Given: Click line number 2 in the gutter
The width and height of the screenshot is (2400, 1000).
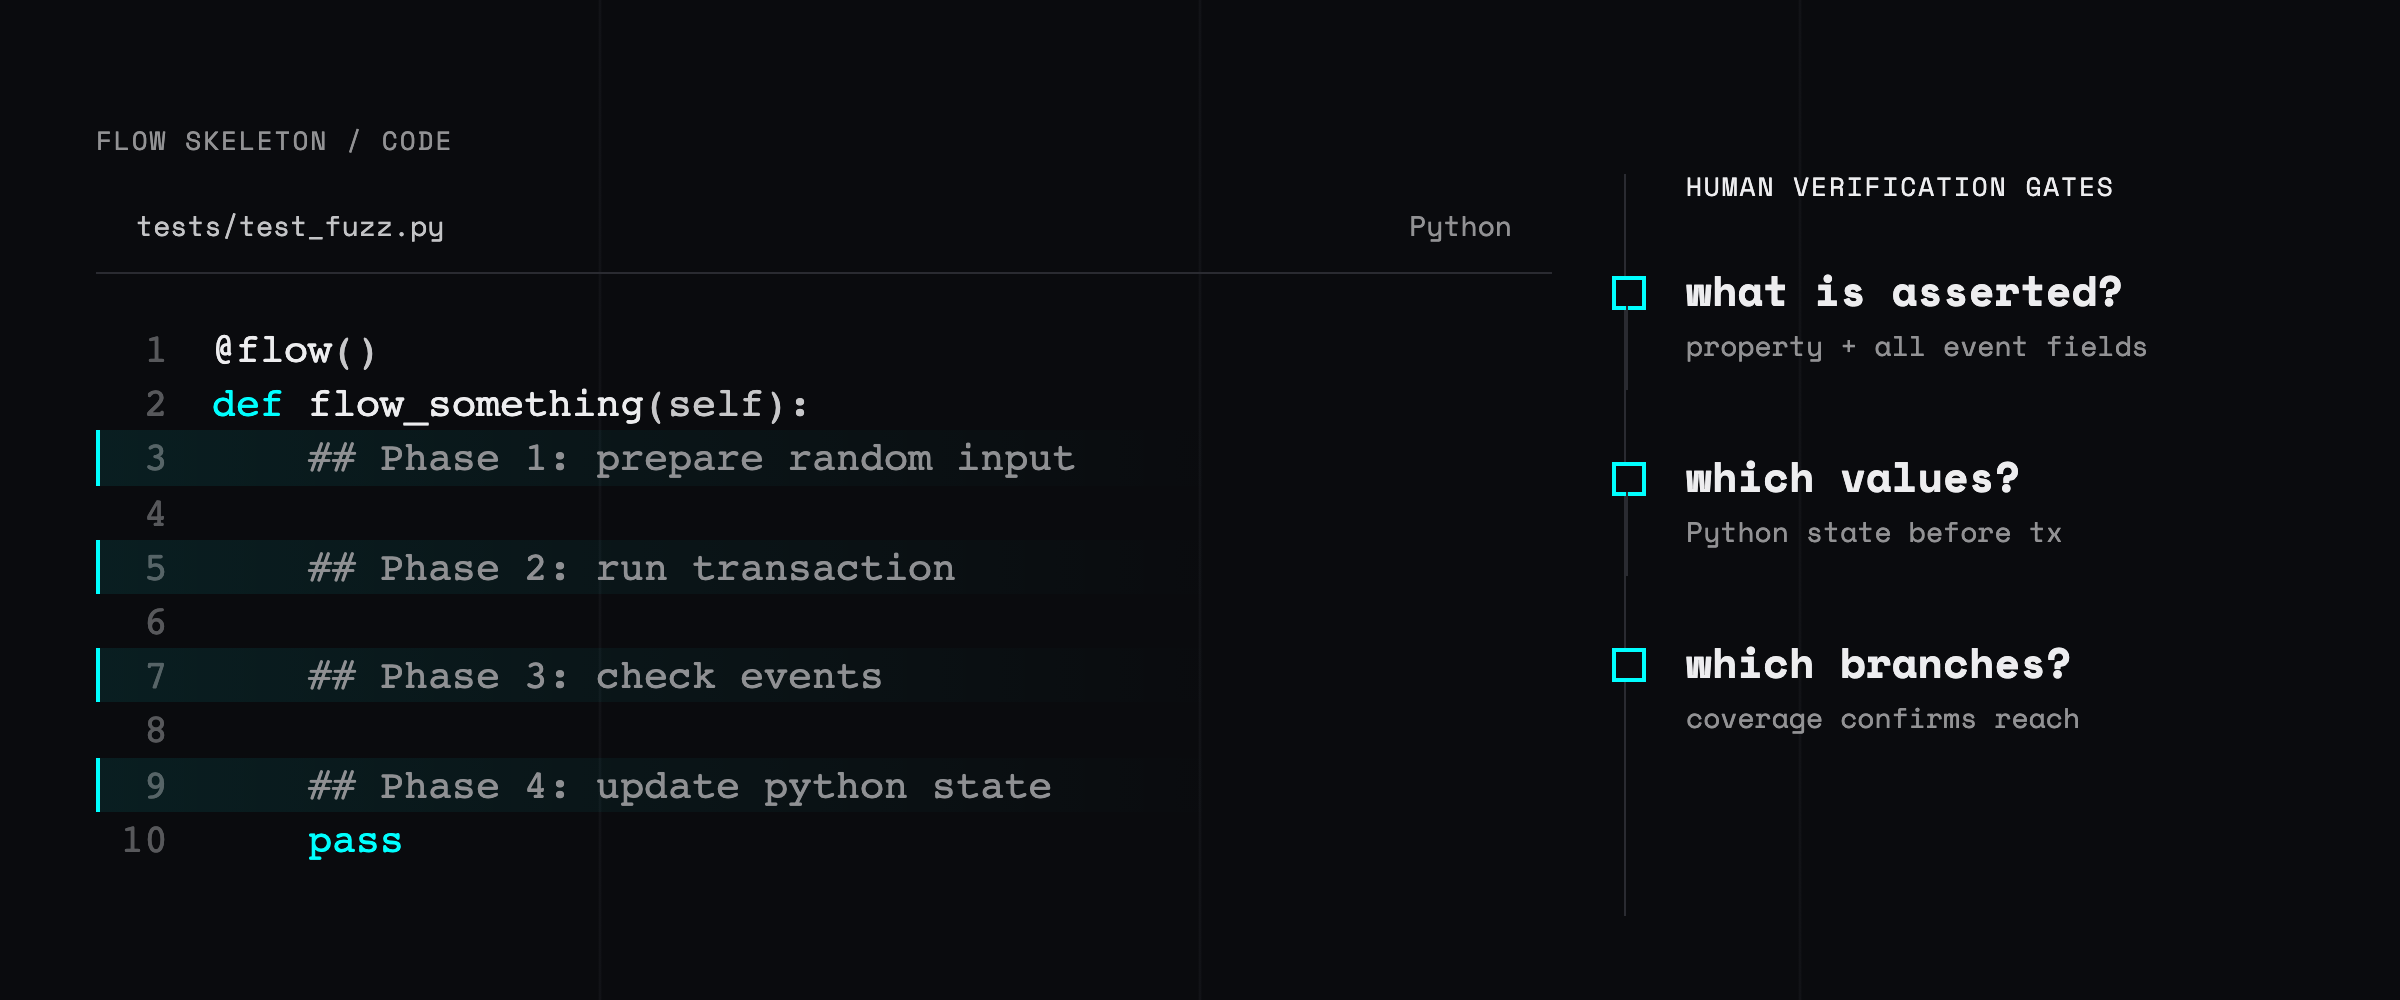Looking at the screenshot, I should (156, 404).
